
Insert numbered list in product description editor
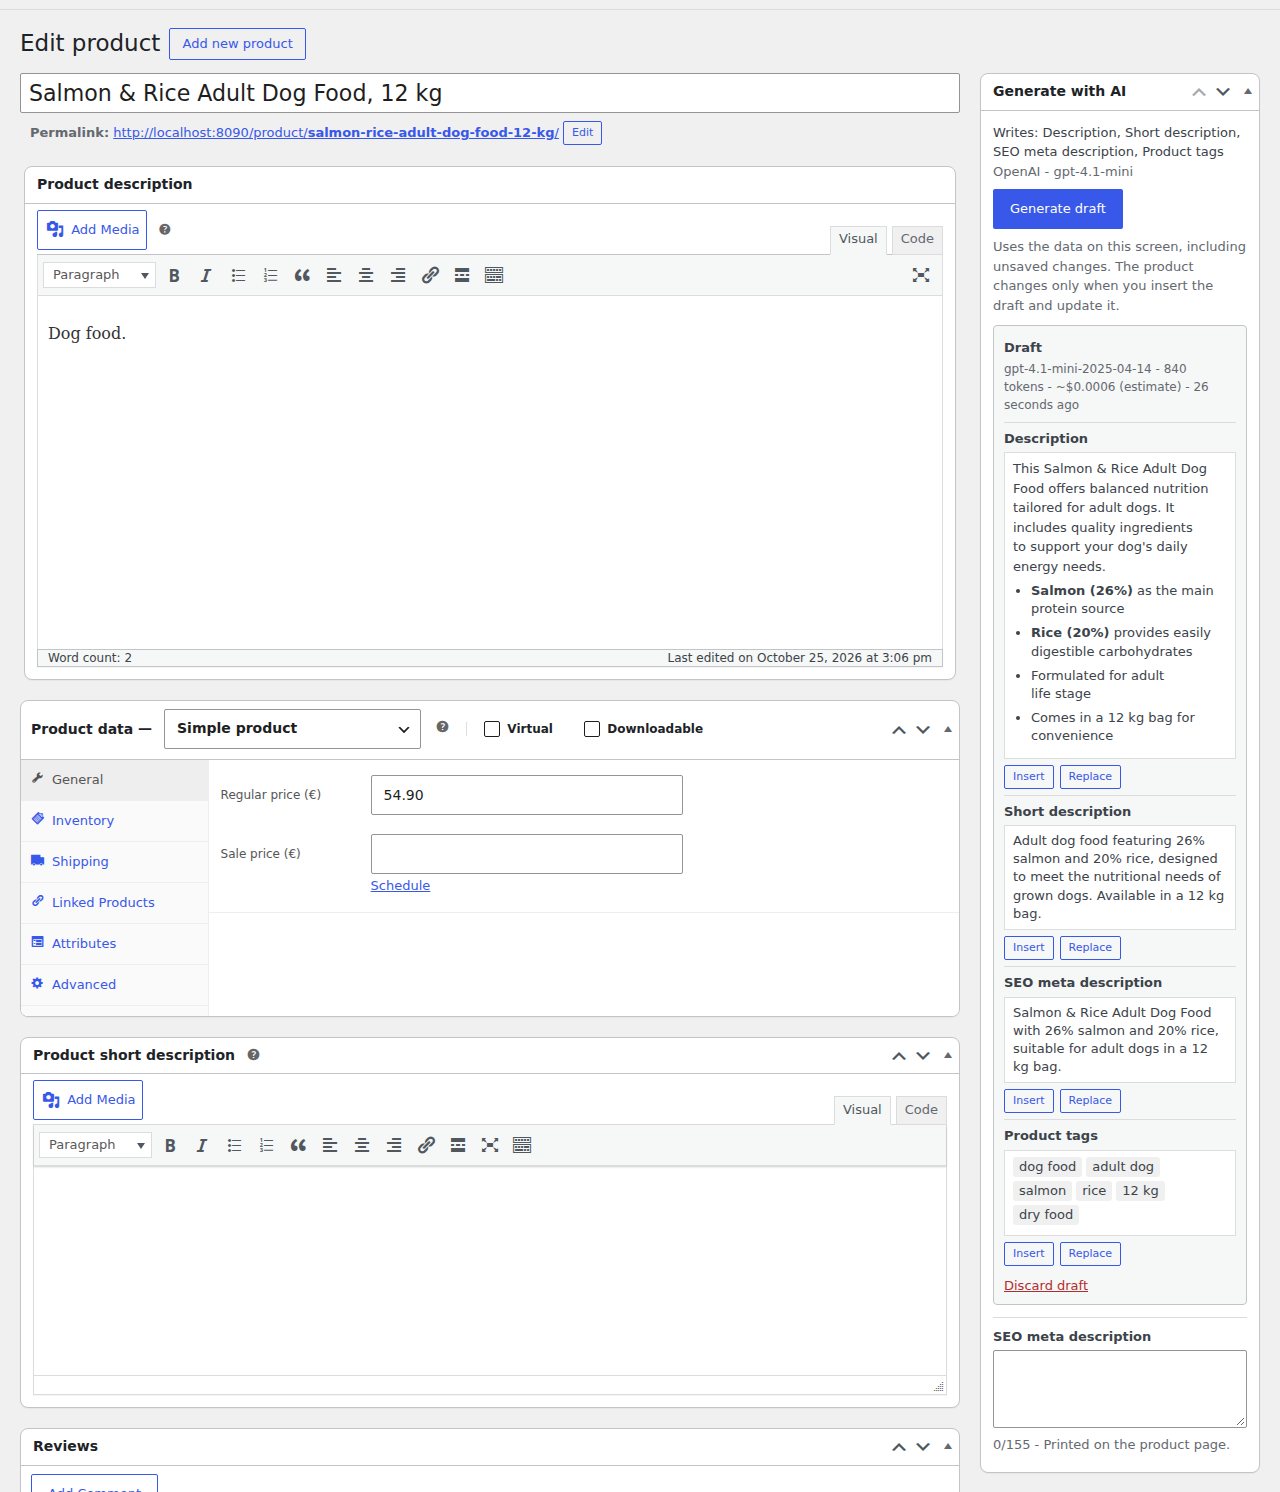click(270, 275)
